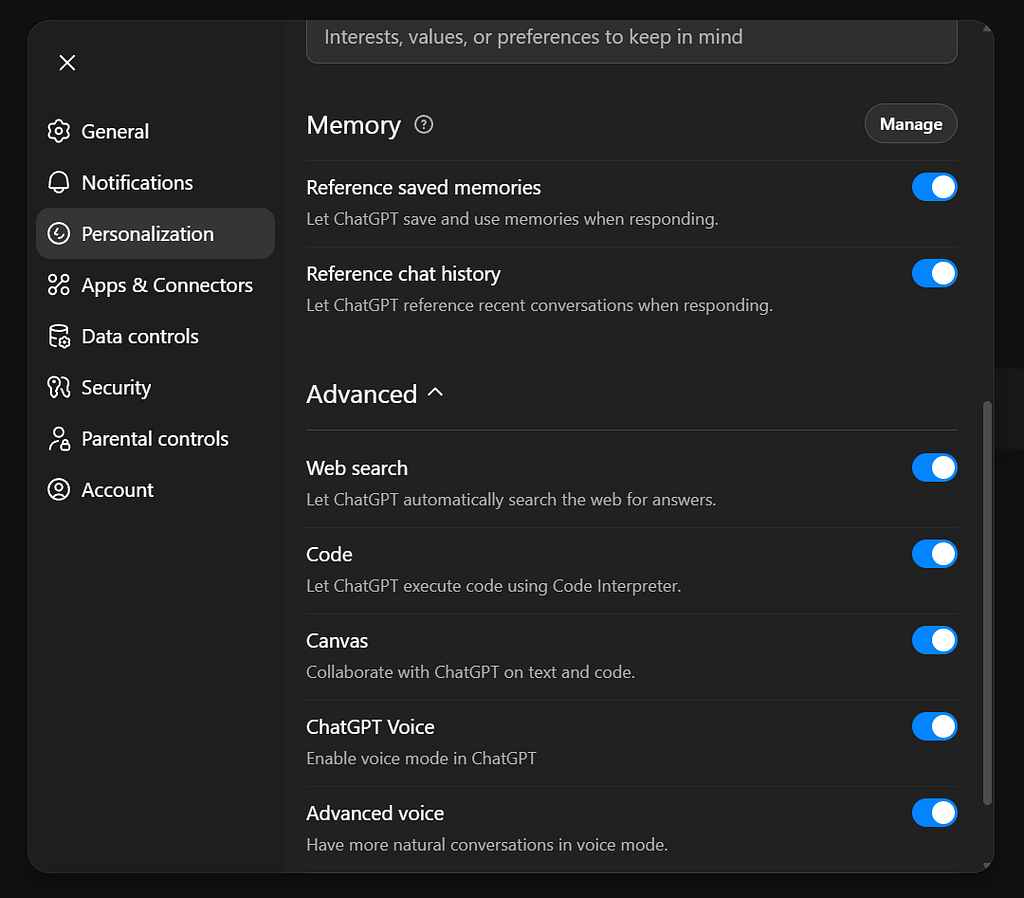Toggle the Advanced voice switch

935,812
